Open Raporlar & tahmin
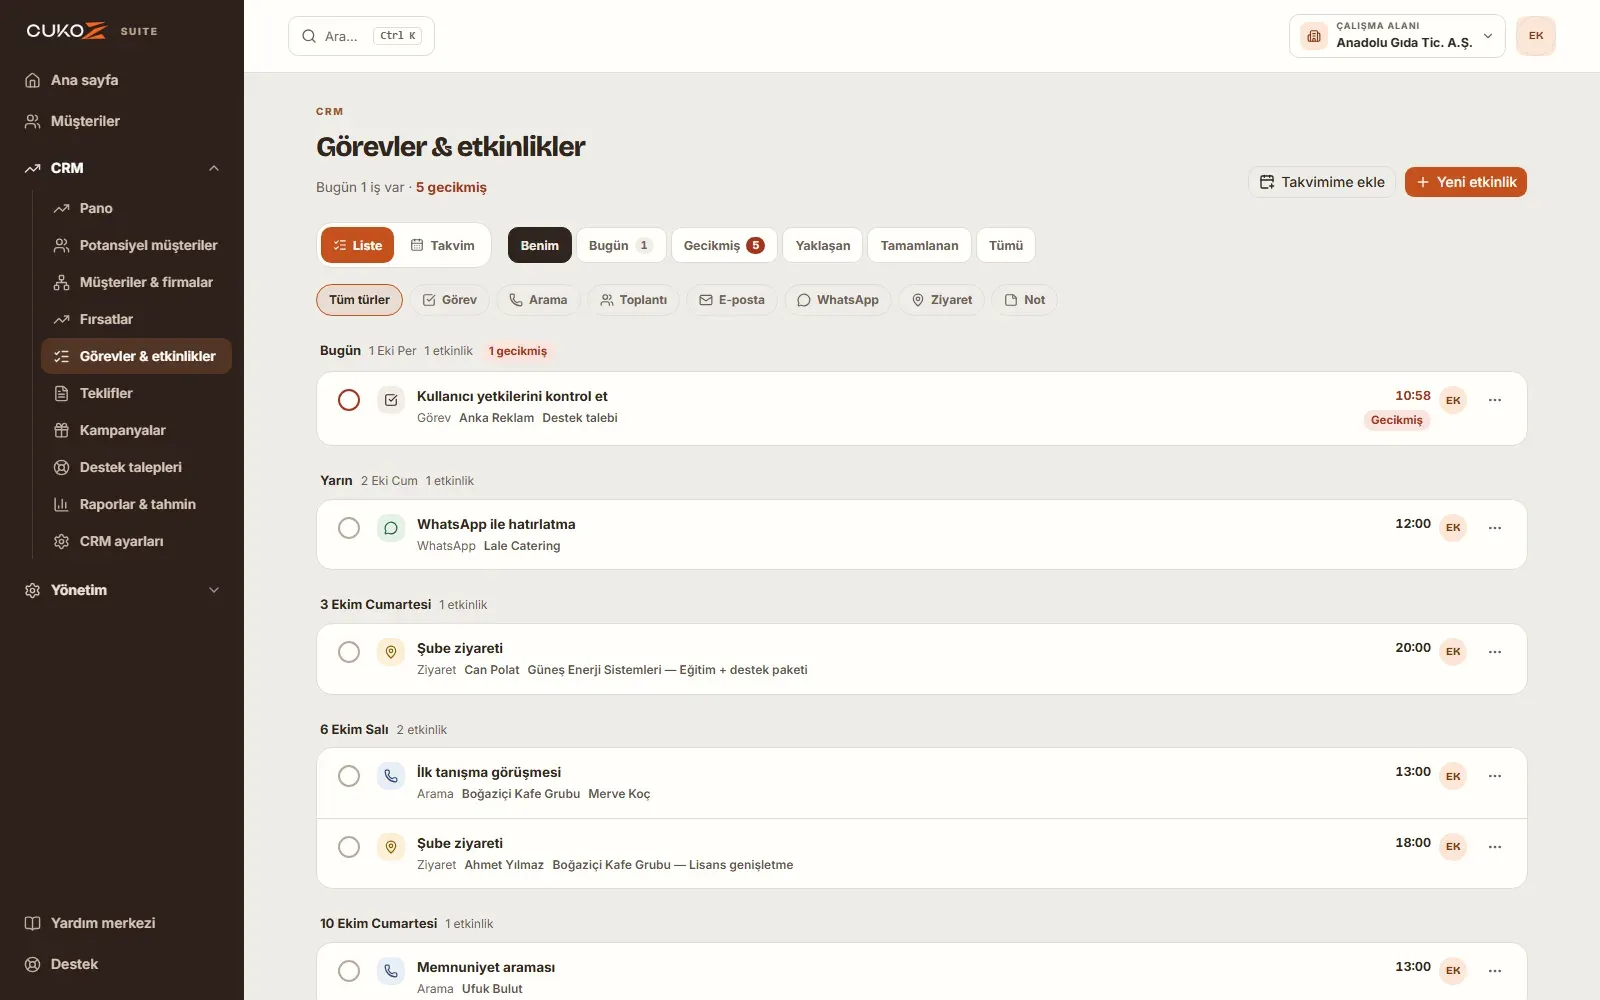Image resolution: width=1600 pixels, height=1000 pixels. tap(136, 504)
